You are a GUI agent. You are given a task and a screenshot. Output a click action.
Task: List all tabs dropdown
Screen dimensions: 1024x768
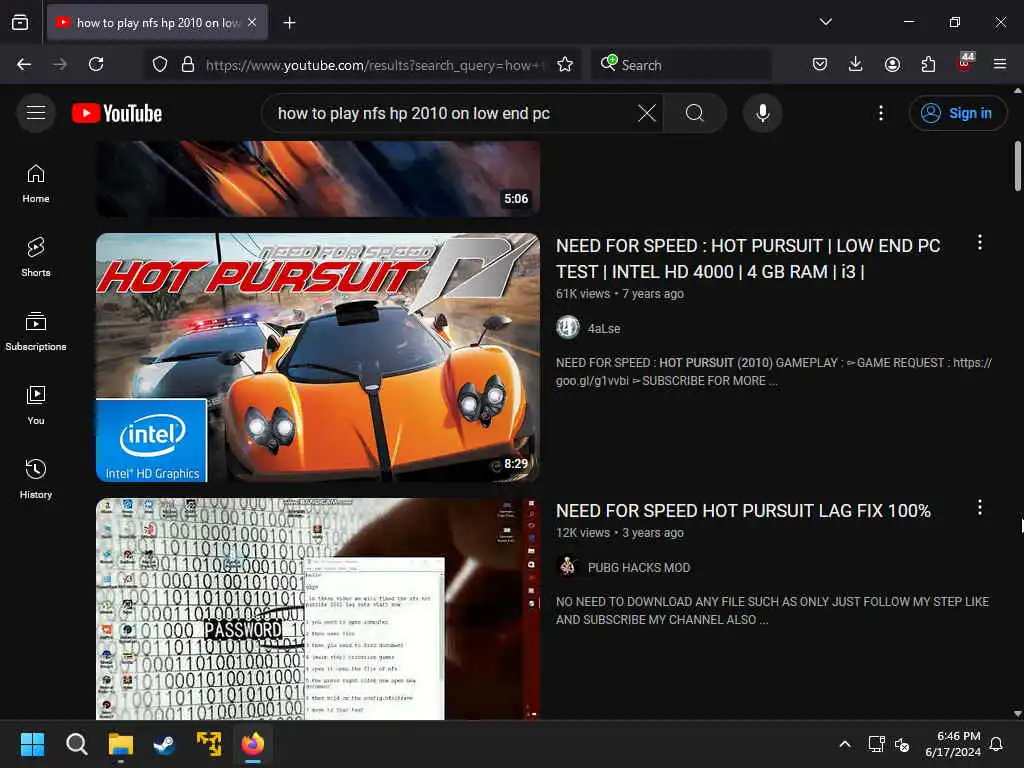(x=825, y=22)
